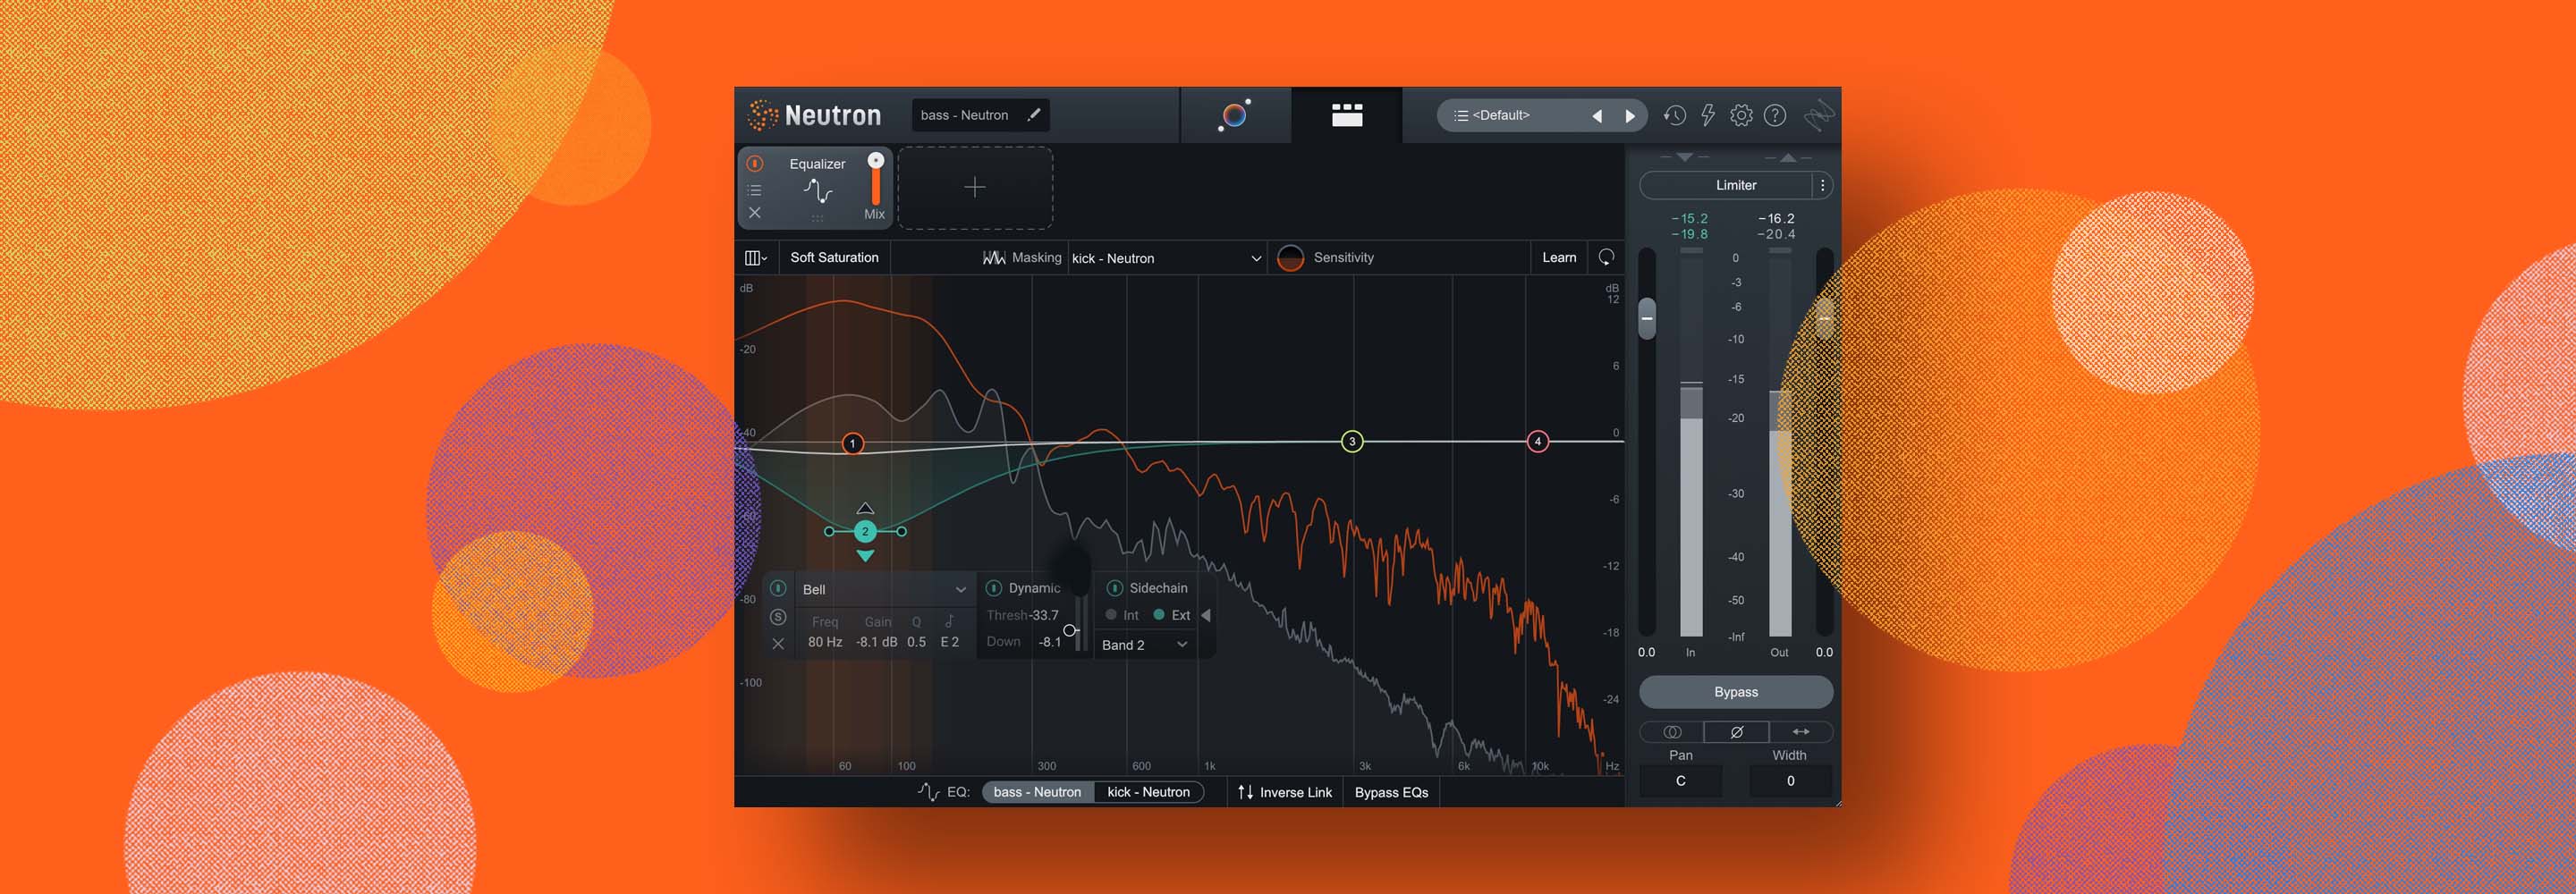Toggle invert phase icon
Viewport: 2576px width, 894px height.
coord(1737,732)
